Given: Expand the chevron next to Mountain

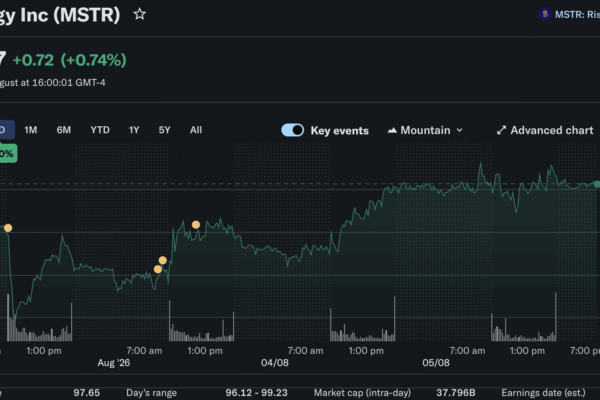Looking at the screenshot, I should tap(460, 131).
